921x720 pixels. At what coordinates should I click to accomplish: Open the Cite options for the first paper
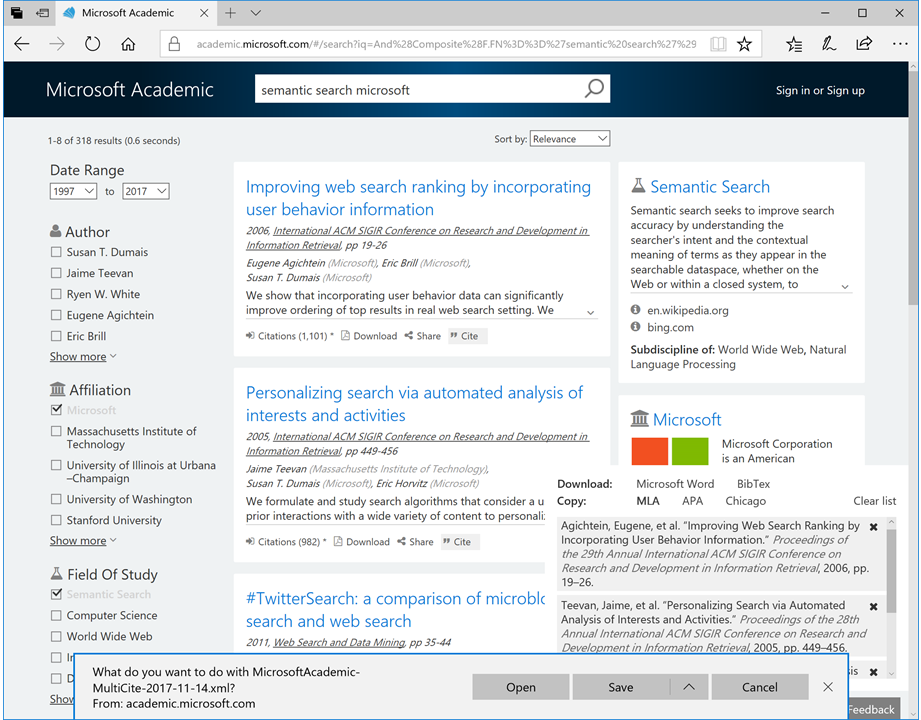point(465,336)
